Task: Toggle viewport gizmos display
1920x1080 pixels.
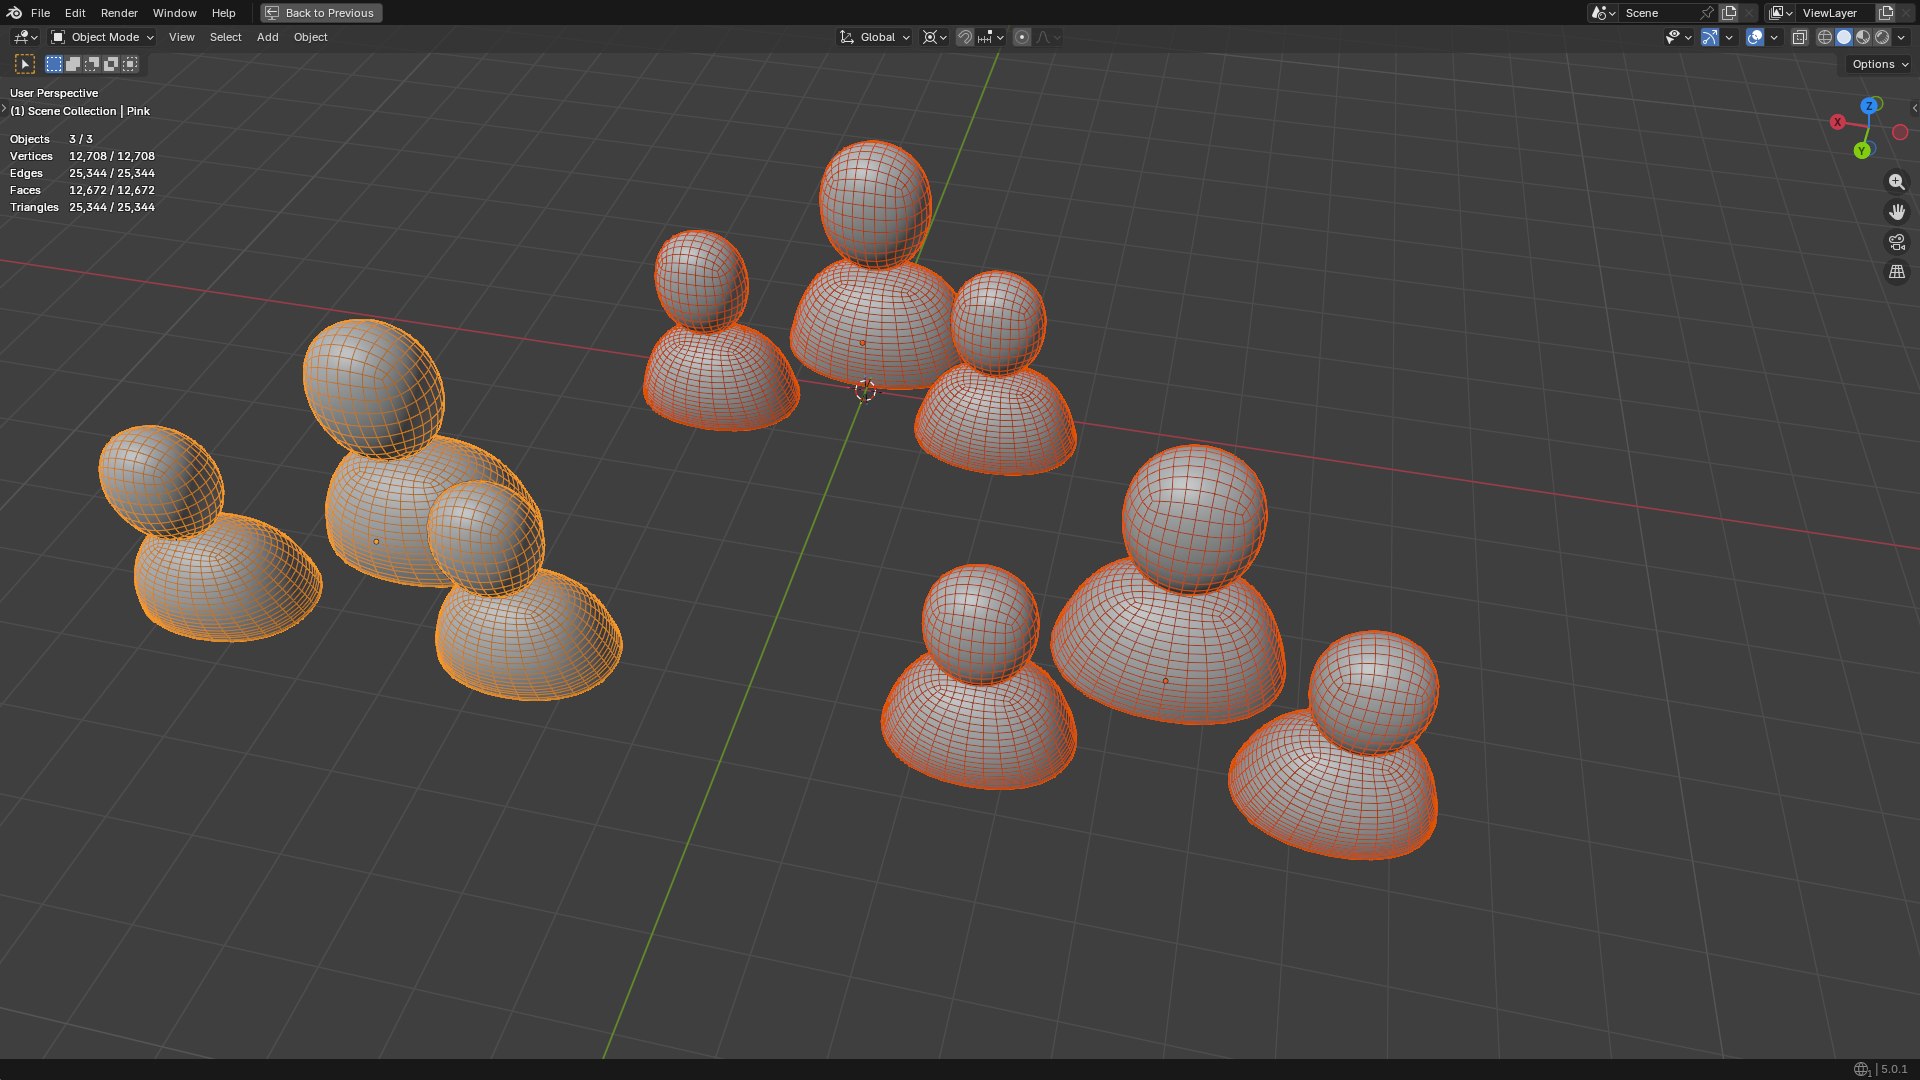Action: click(x=1710, y=37)
